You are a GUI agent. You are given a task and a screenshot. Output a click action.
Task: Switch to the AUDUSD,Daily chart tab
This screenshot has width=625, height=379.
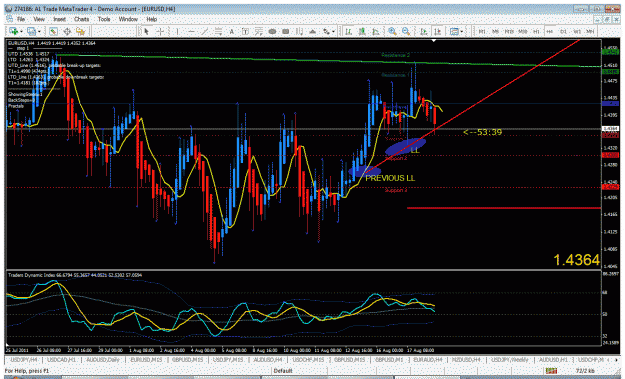pyautogui.click(x=102, y=360)
